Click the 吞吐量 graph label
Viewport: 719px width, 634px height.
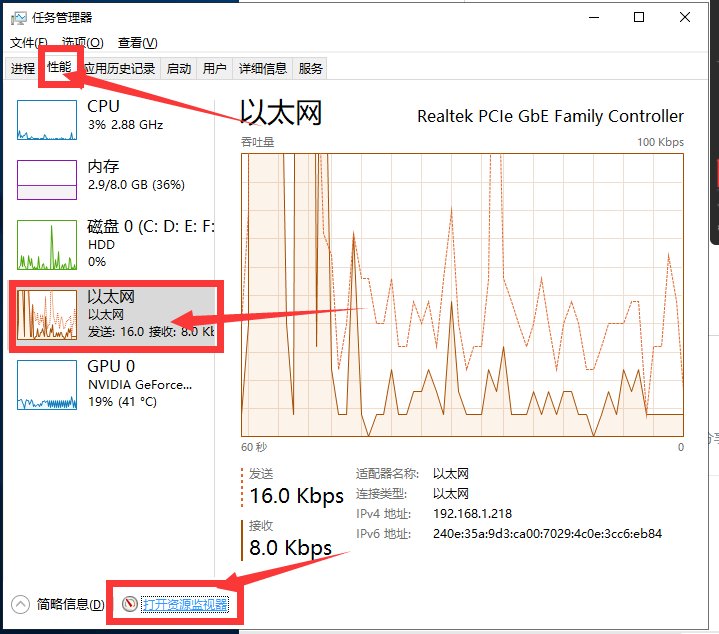[x=258, y=142]
